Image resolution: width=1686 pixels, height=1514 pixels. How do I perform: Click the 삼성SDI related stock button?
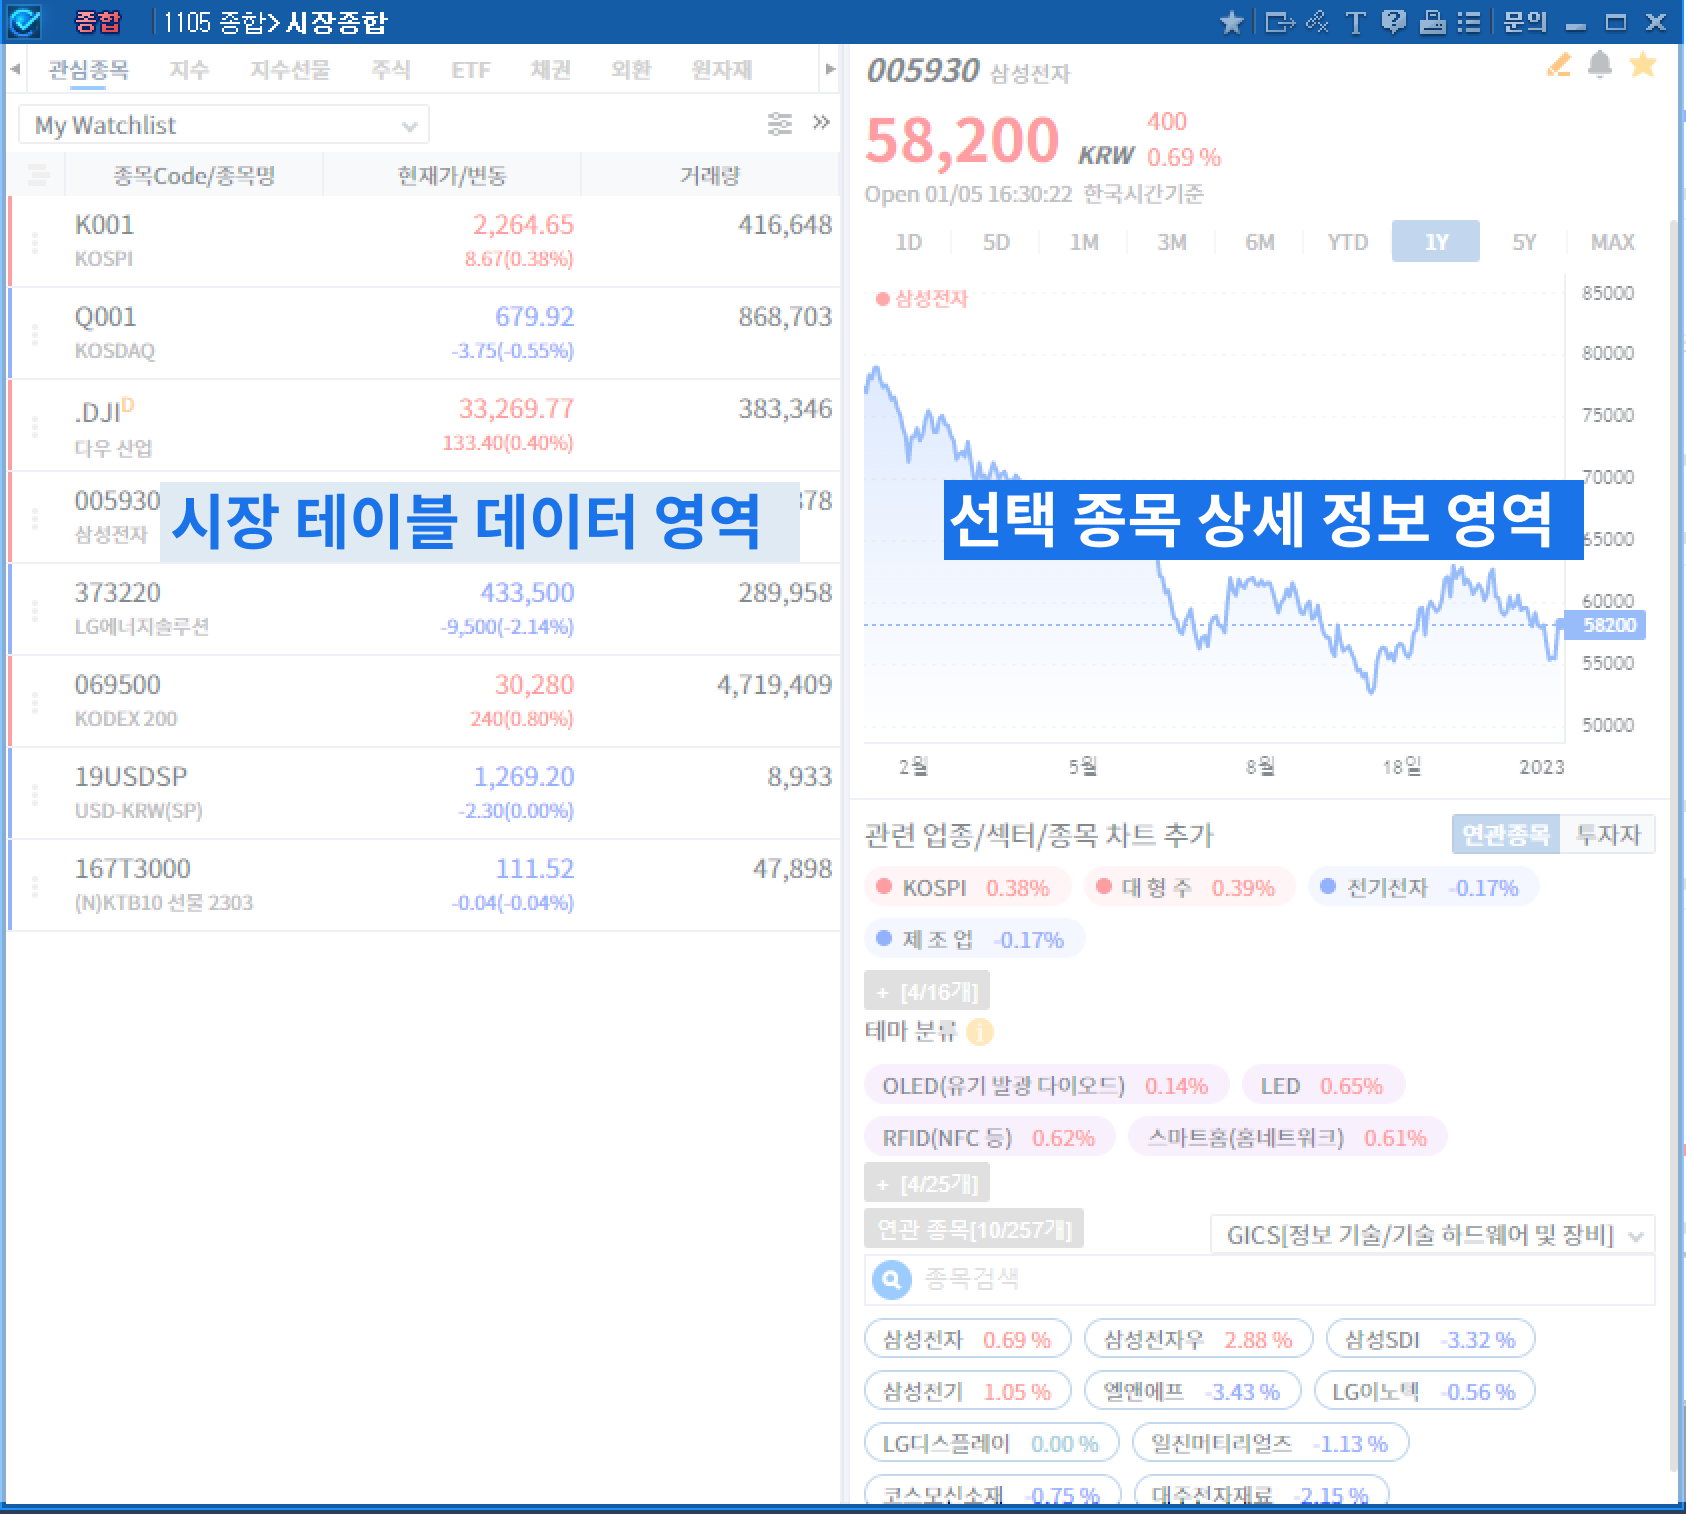pyautogui.click(x=1429, y=1340)
